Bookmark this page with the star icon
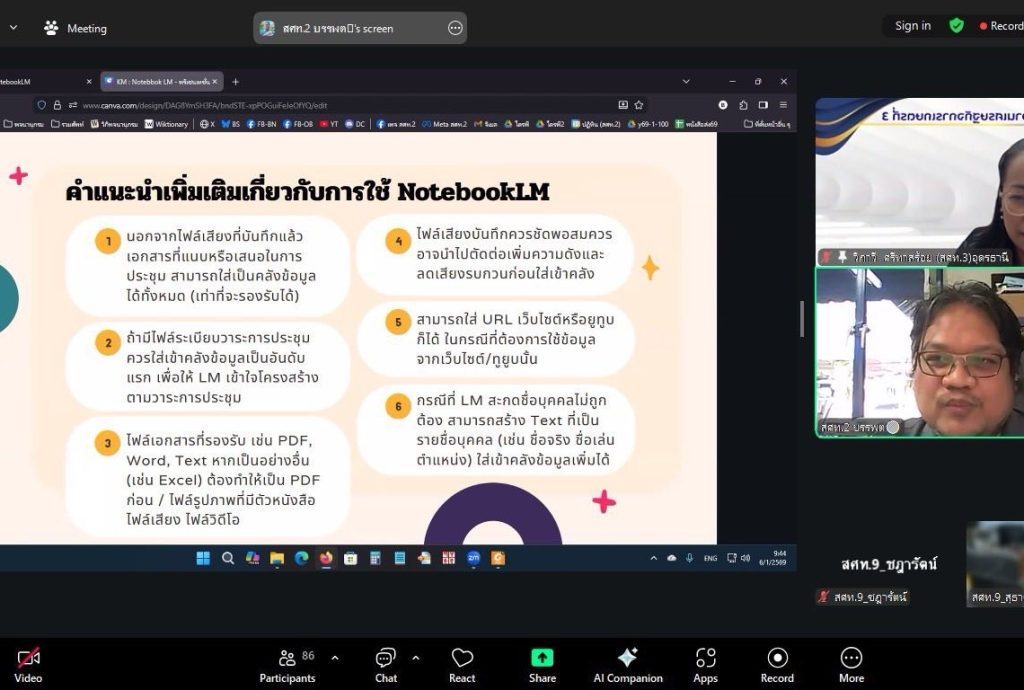This screenshot has height=690, width=1024. coord(639,105)
